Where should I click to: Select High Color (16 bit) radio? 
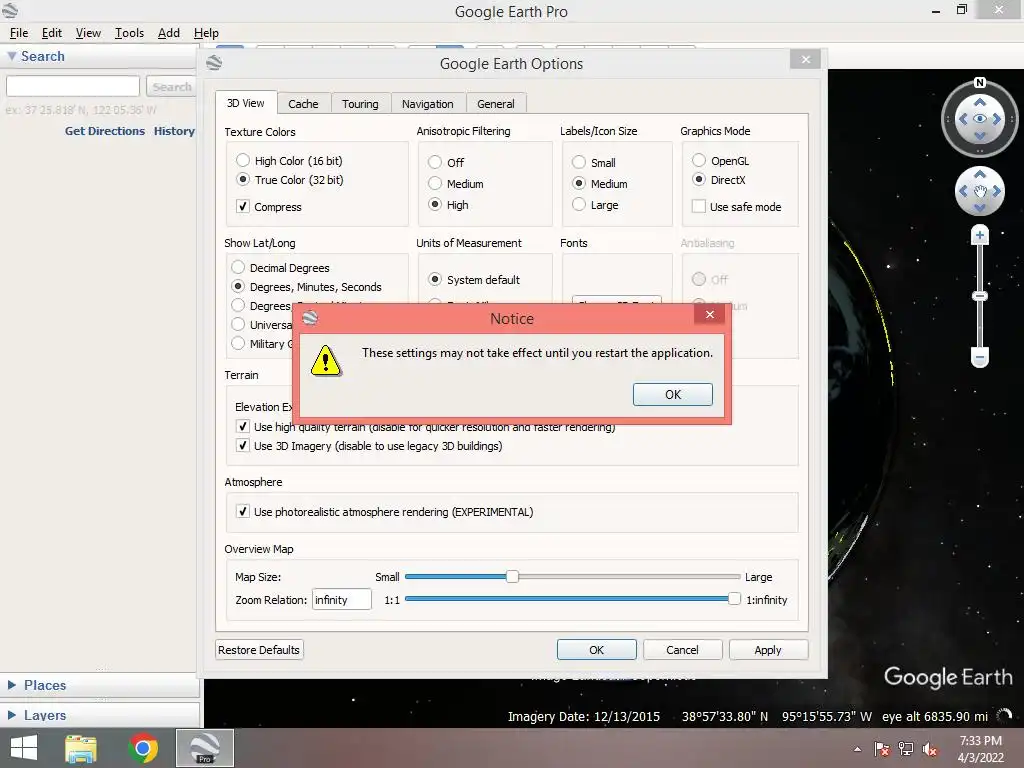(243, 160)
